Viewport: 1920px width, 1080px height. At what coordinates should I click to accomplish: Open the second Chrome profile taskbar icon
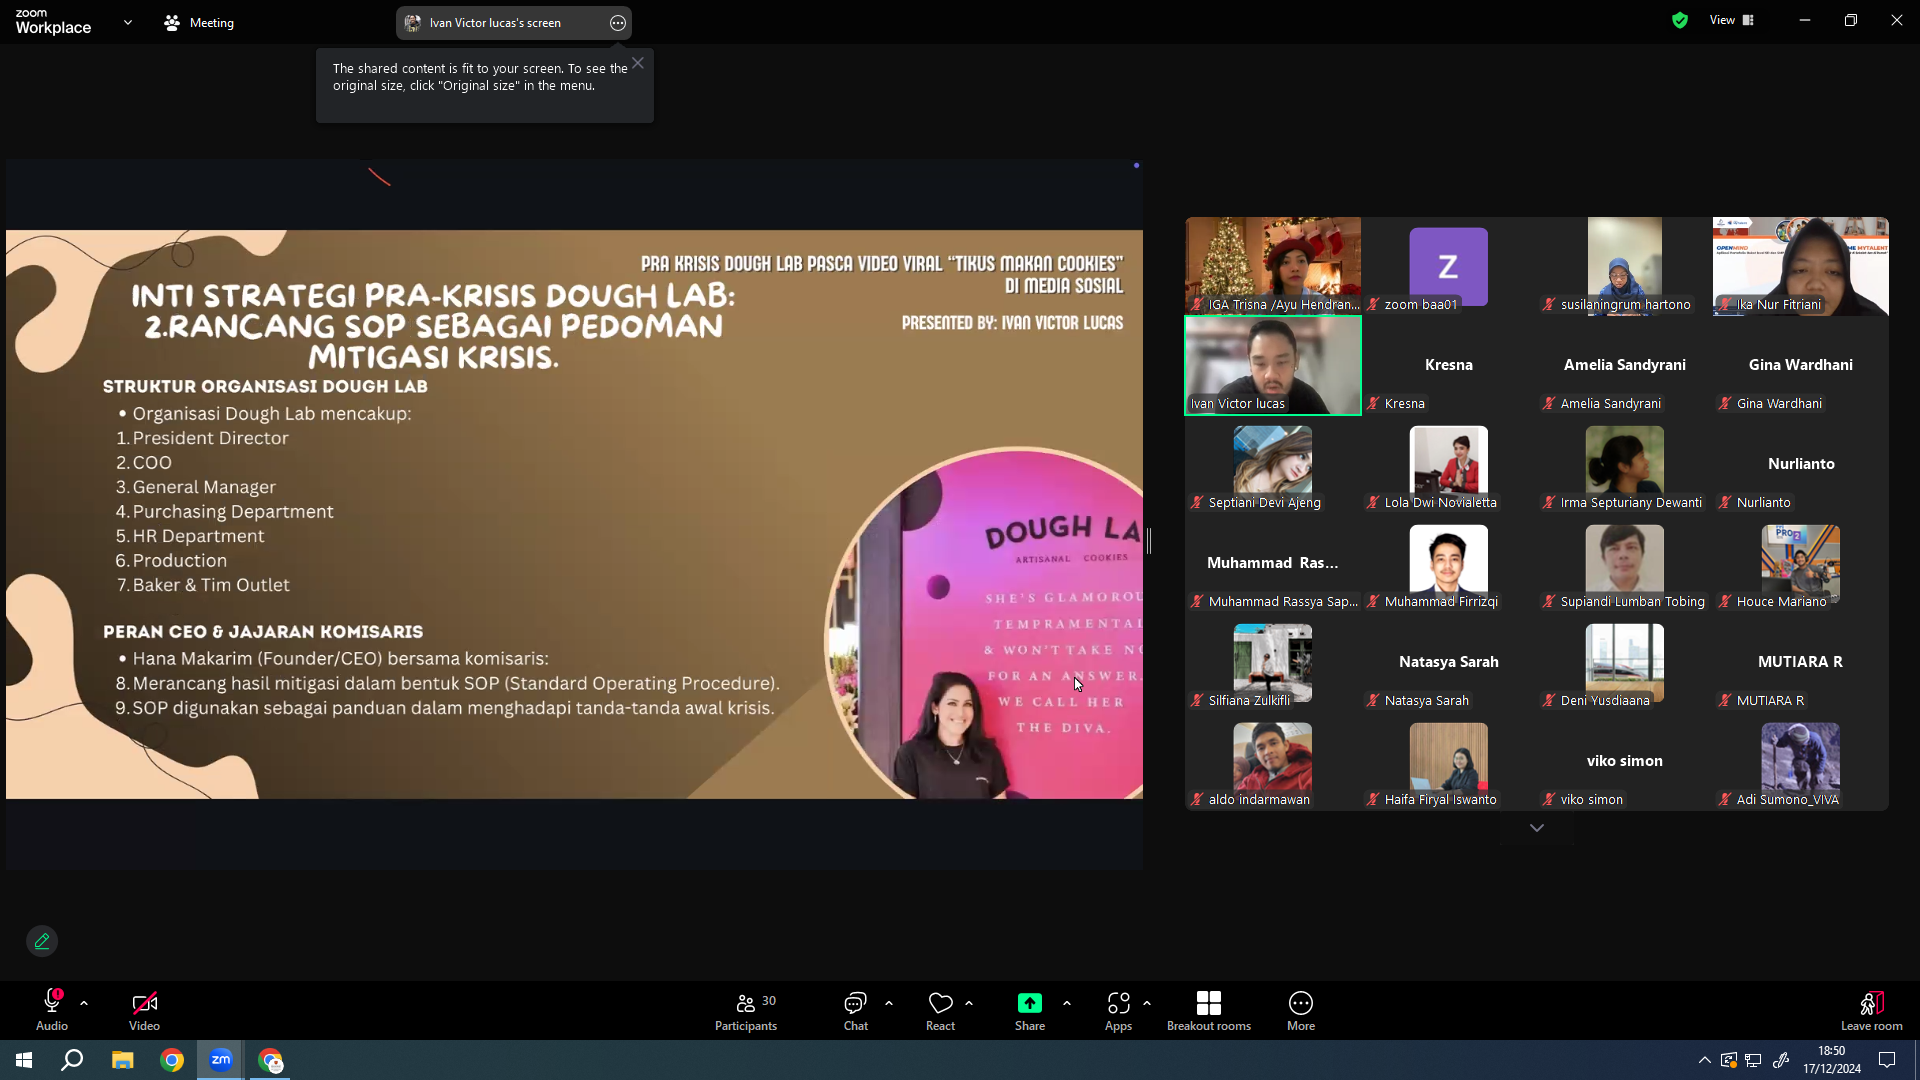click(x=271, y=1060)
